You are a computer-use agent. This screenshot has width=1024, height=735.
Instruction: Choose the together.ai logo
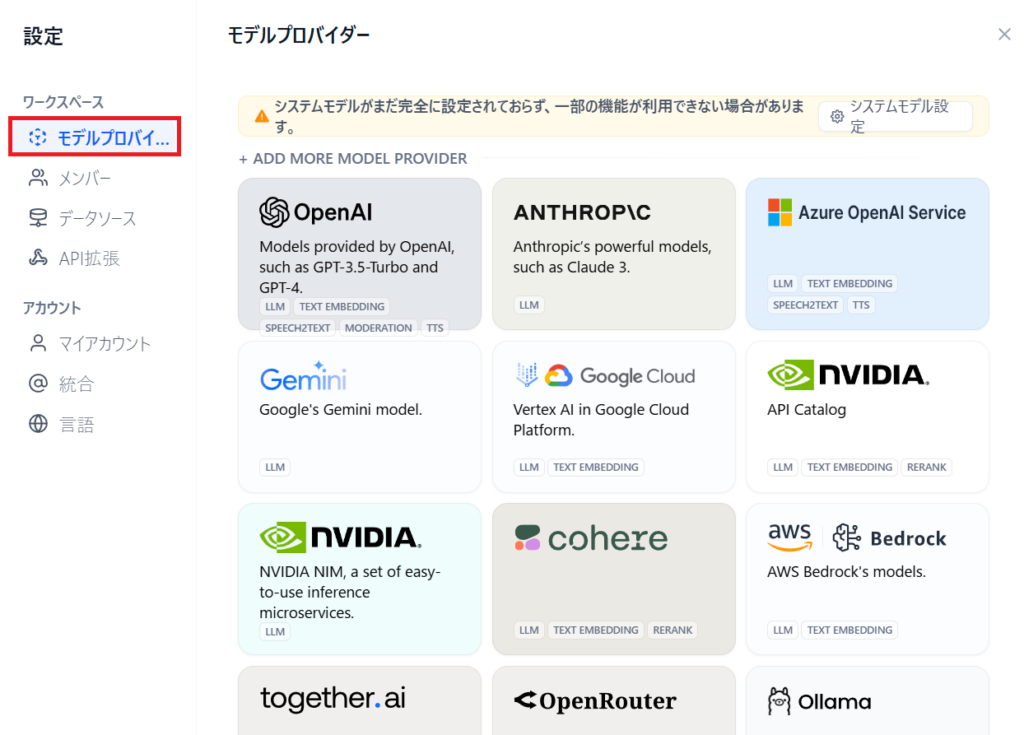tap(332, 698)
